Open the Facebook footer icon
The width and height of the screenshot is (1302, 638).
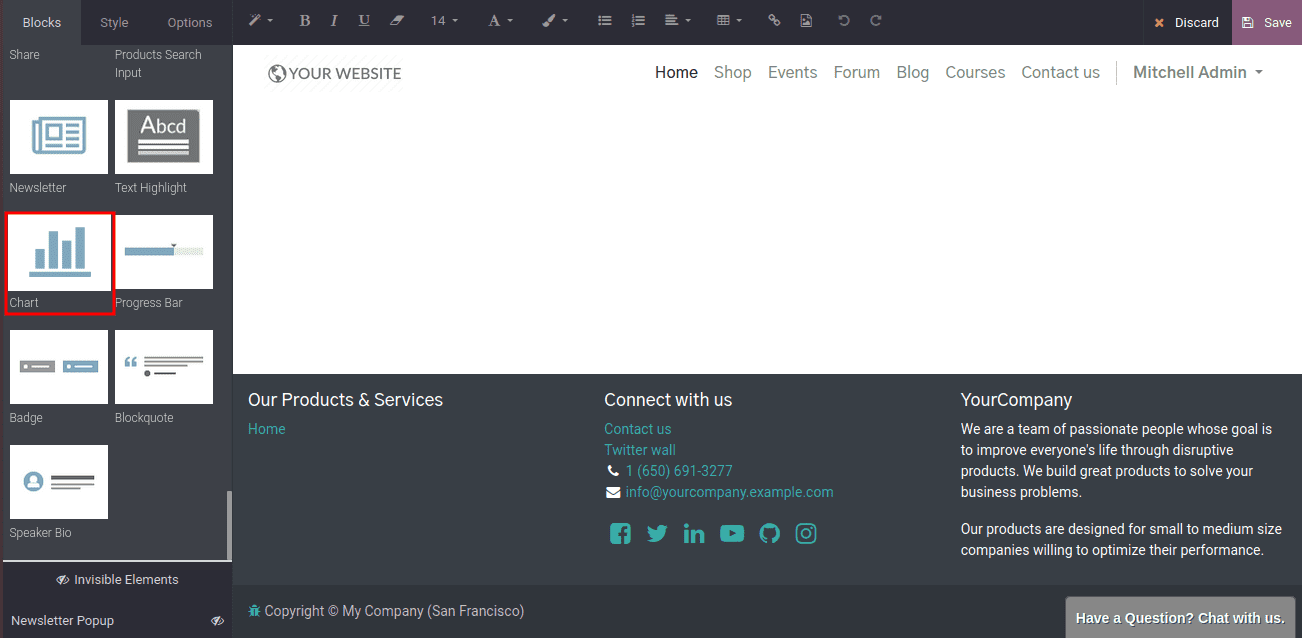click(x=620, y=533)
